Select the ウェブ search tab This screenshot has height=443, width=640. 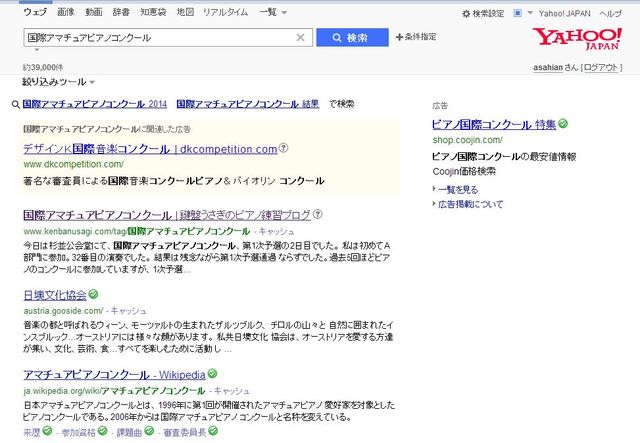pos(35,12)
